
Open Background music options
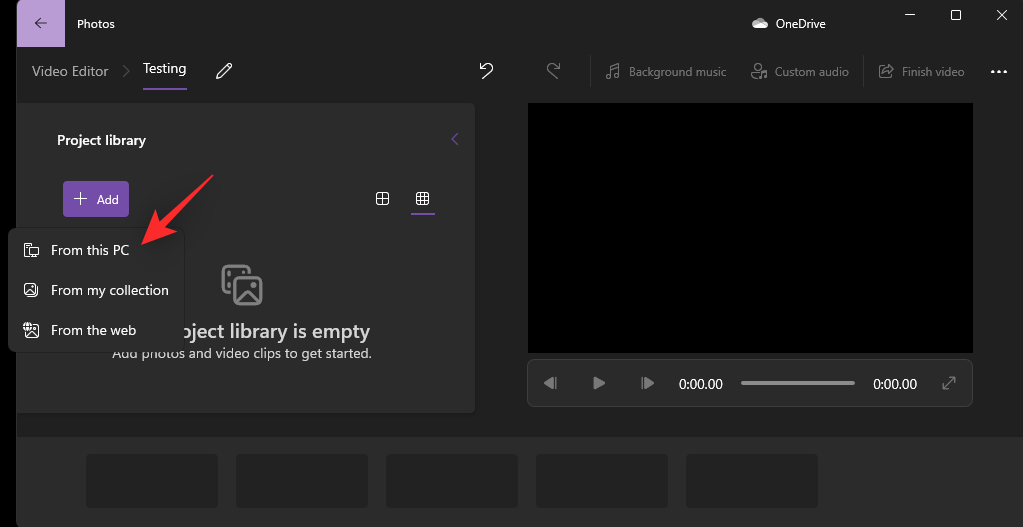point(665,72)
